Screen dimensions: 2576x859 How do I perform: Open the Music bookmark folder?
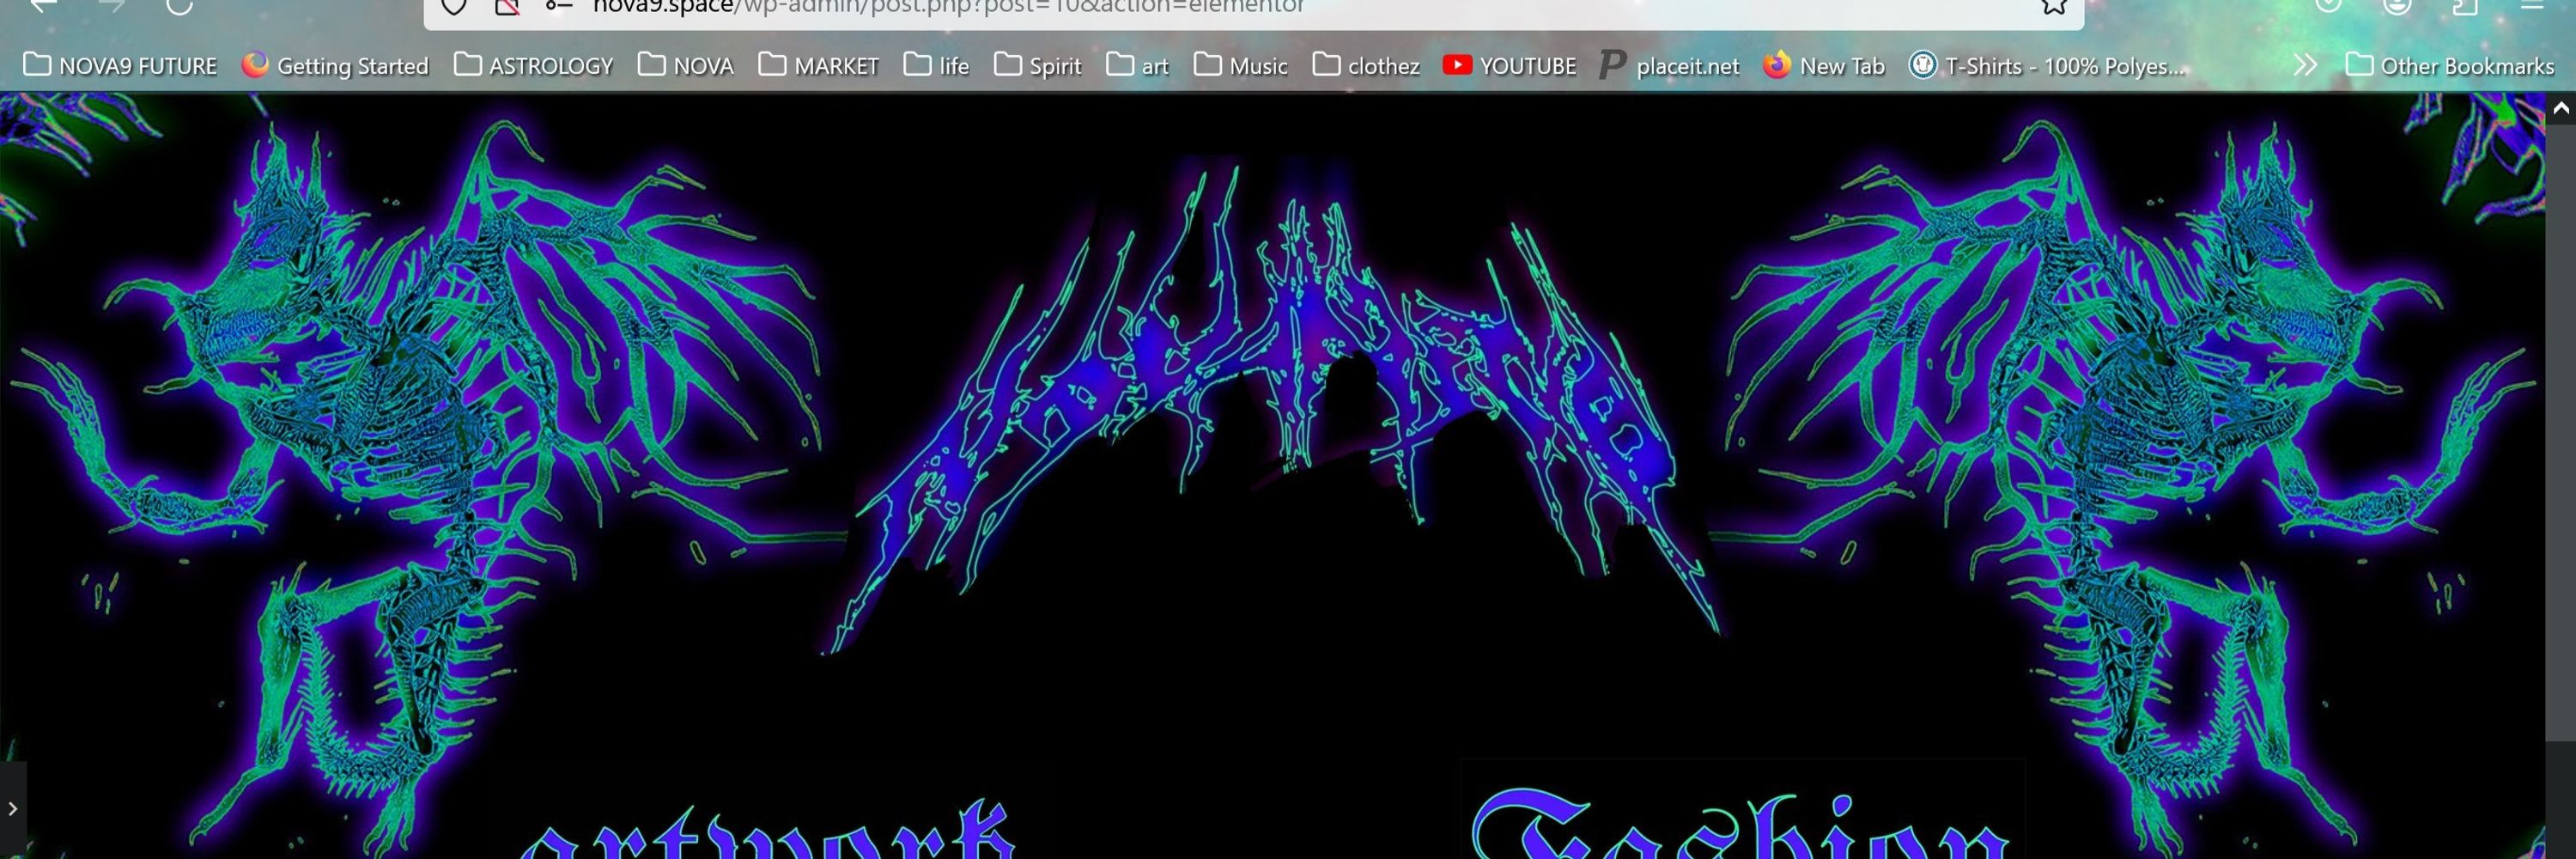pyautogui.click(x=1241, y=66)
